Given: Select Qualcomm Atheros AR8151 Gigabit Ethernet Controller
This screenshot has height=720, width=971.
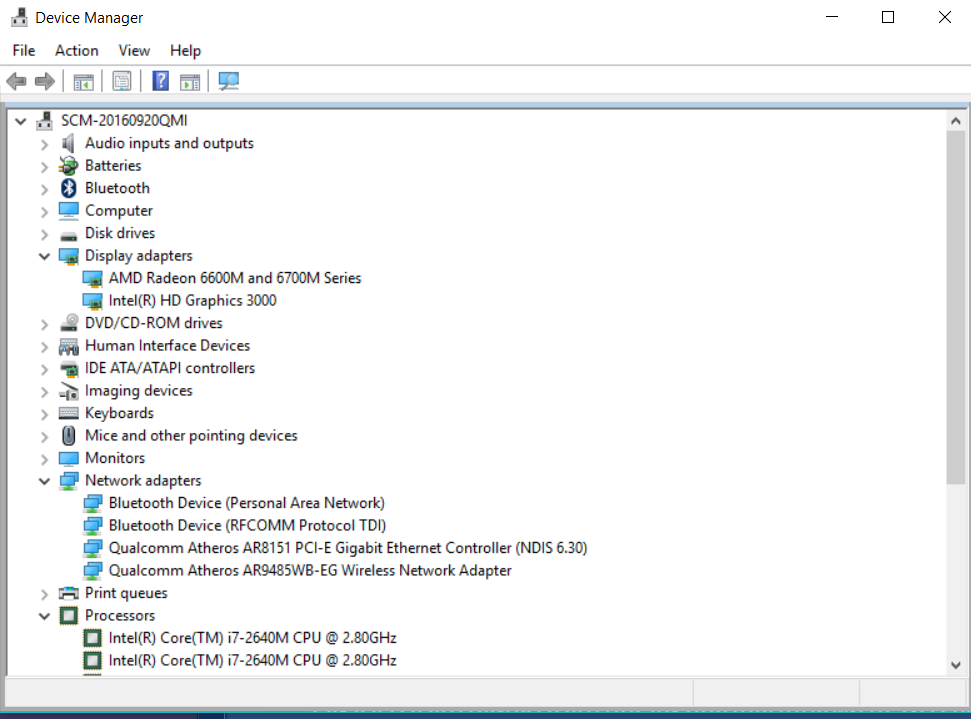Looking at the screenshot, I should click(x=348, y=548).
